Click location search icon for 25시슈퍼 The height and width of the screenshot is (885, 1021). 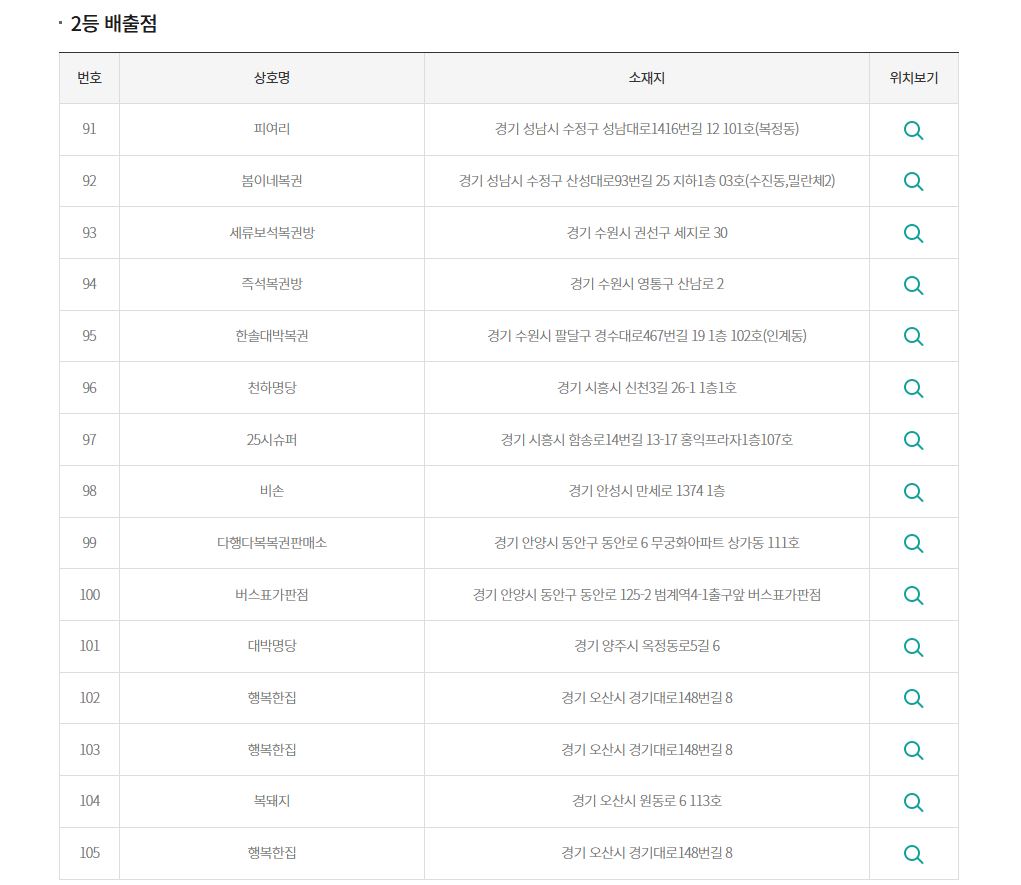(913, 440)
